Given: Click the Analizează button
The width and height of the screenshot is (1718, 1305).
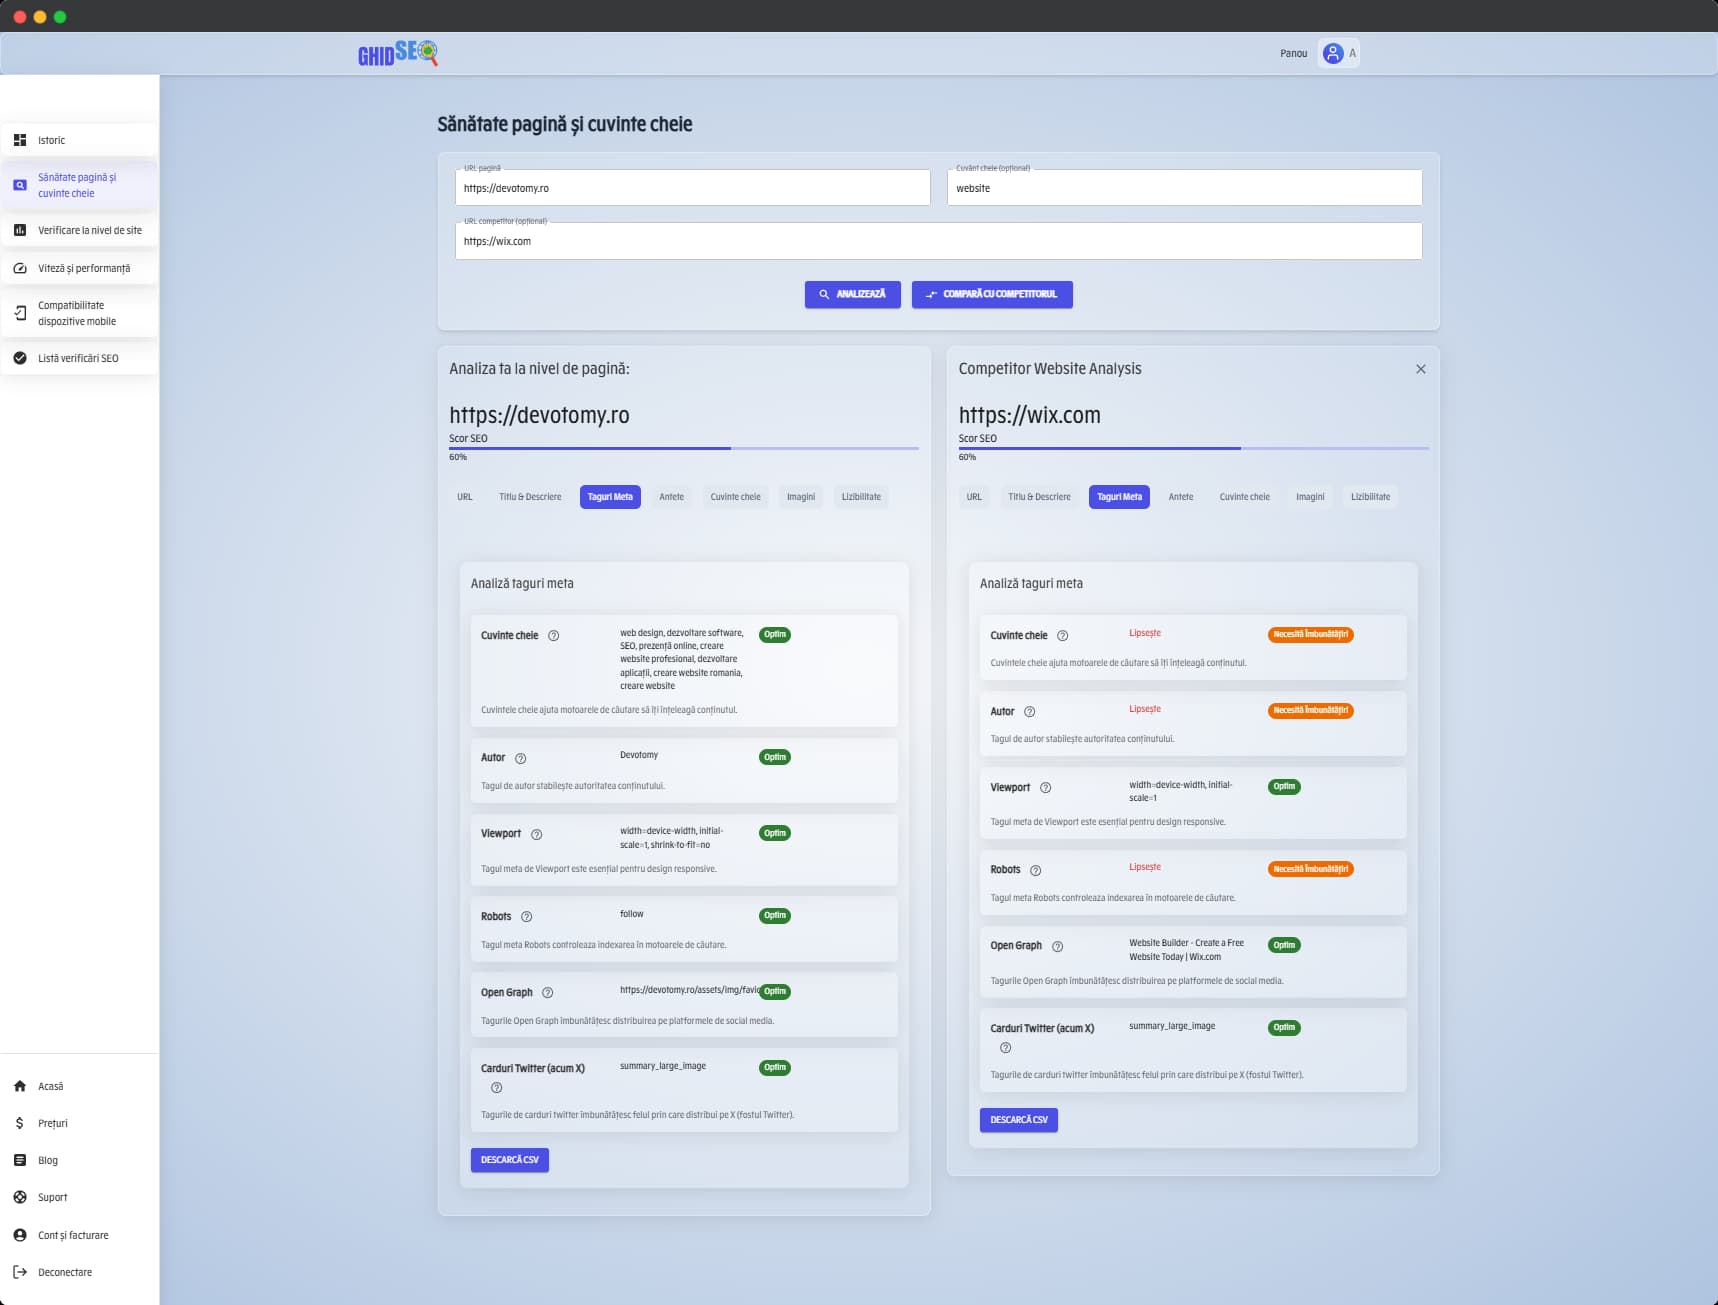Looking at the screenshot, I should click(x=852, y=294).
